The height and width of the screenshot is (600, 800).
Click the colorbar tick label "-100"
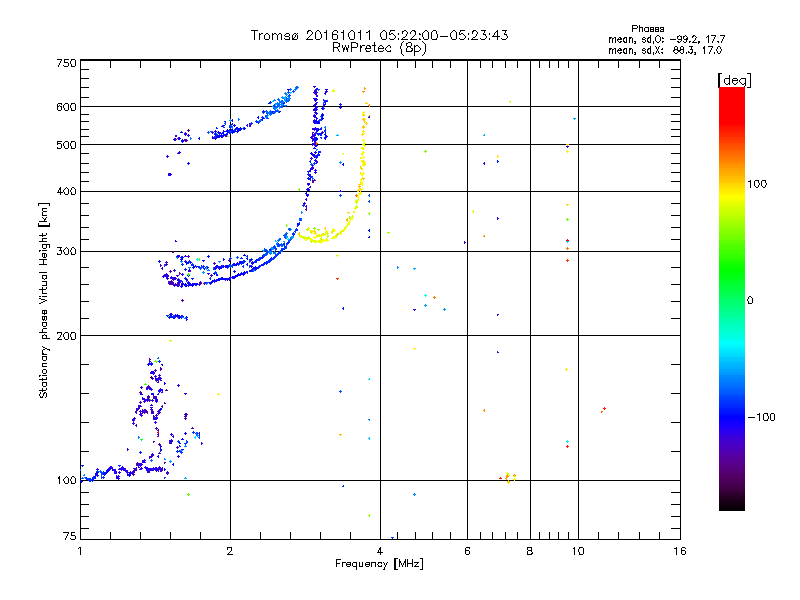[761, 417]
